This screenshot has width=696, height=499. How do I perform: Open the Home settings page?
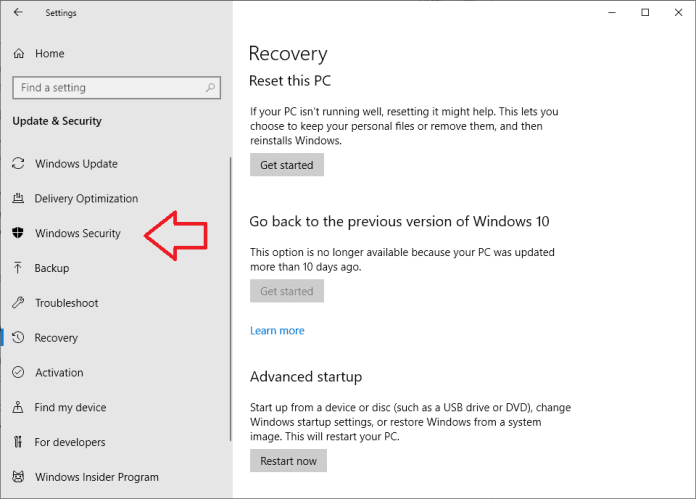tap(50, 54)
